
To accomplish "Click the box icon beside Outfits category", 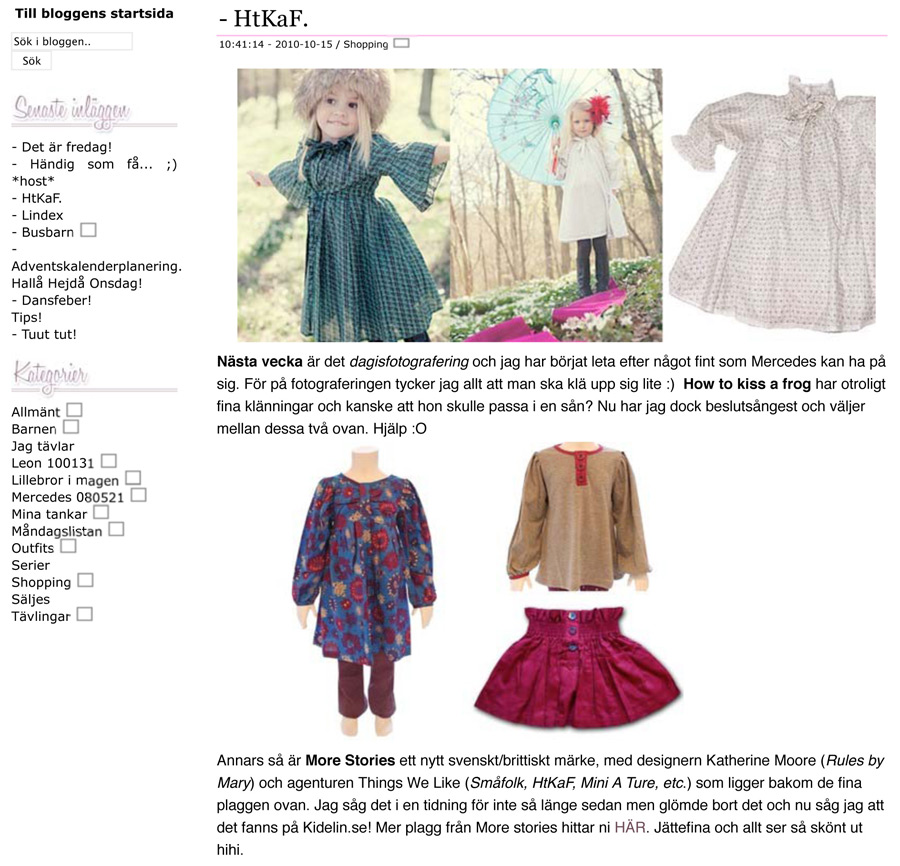I will coord(68,546).
